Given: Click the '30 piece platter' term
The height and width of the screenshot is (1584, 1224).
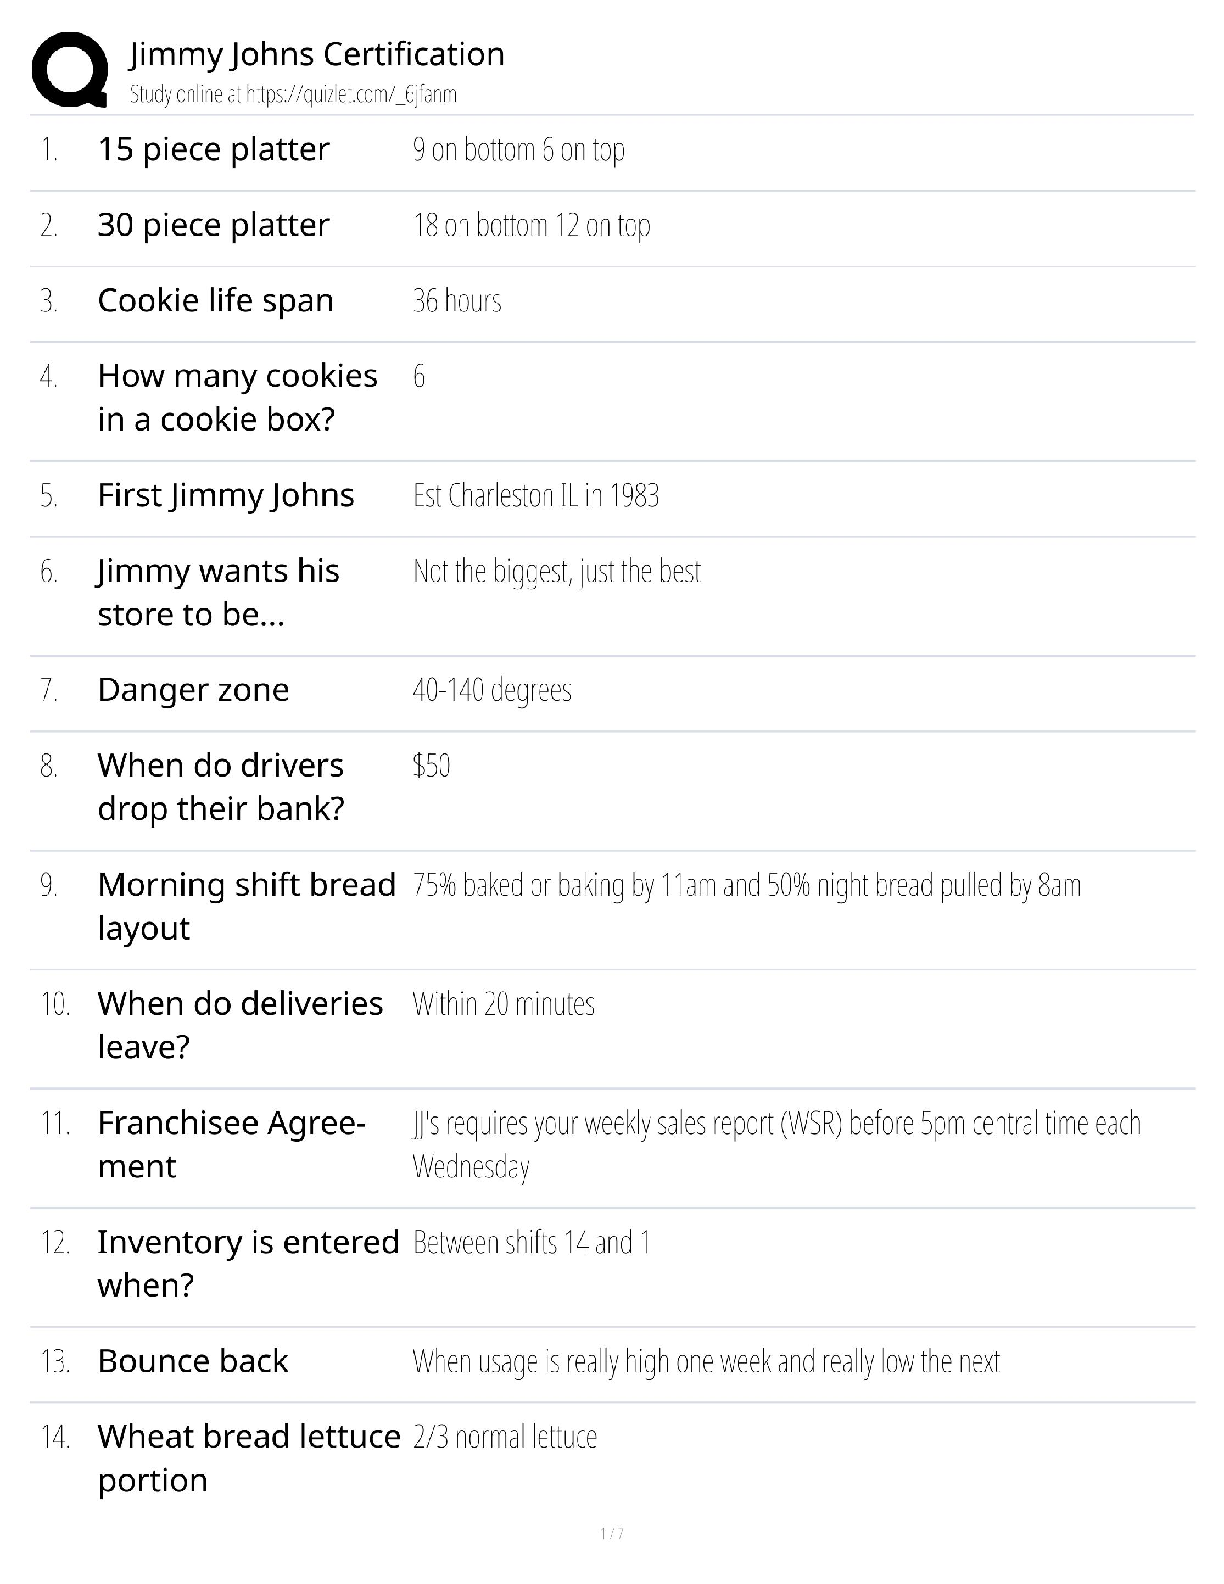Looking at the screenshot, I should pos(213,225).
